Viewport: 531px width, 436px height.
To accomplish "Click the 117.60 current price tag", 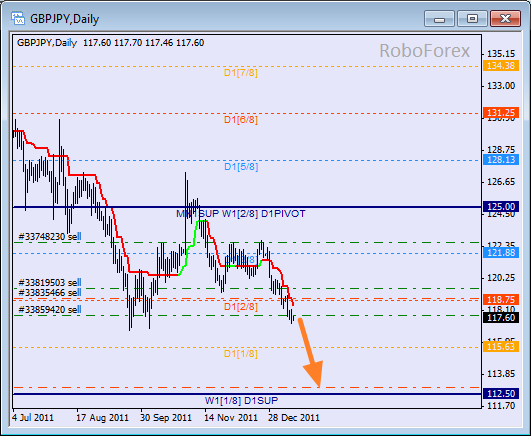I will pyautogui.click(x=501, y=318).
